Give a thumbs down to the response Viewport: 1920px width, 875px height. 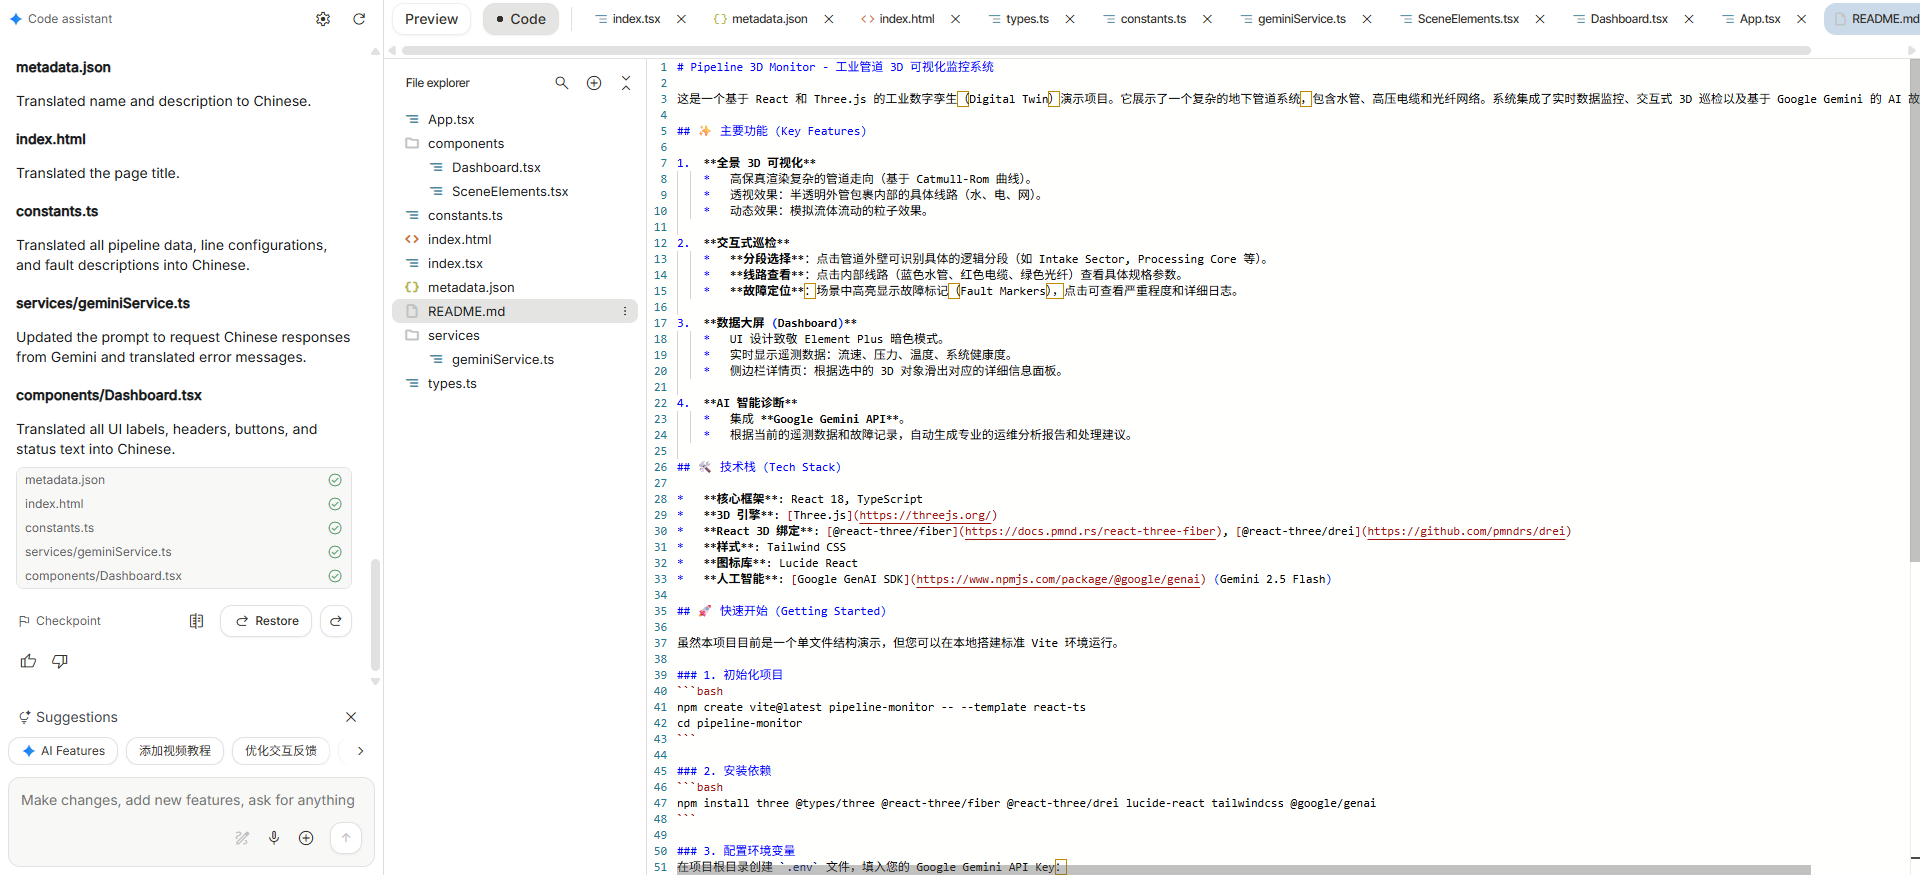pos(60,661)
